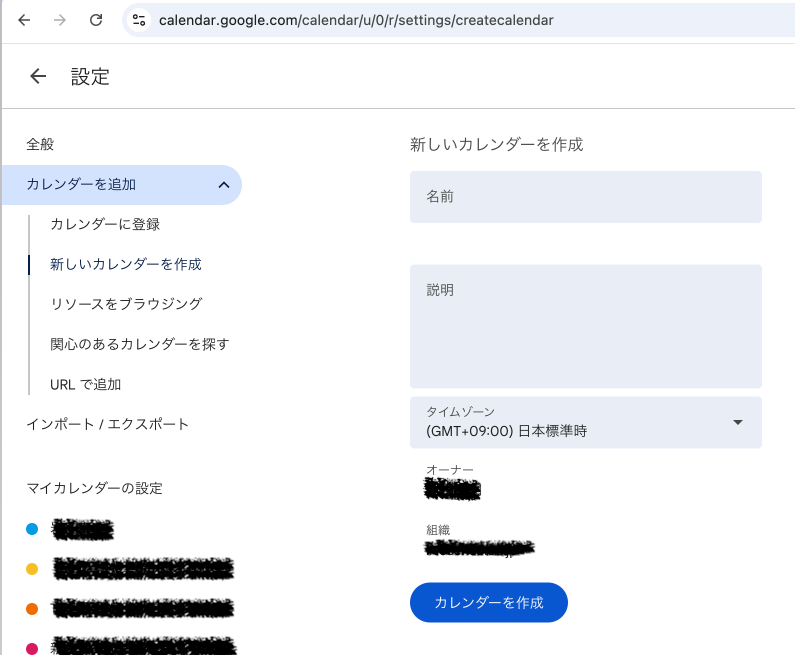Open リソースをブラウジング option

point(126,304)
